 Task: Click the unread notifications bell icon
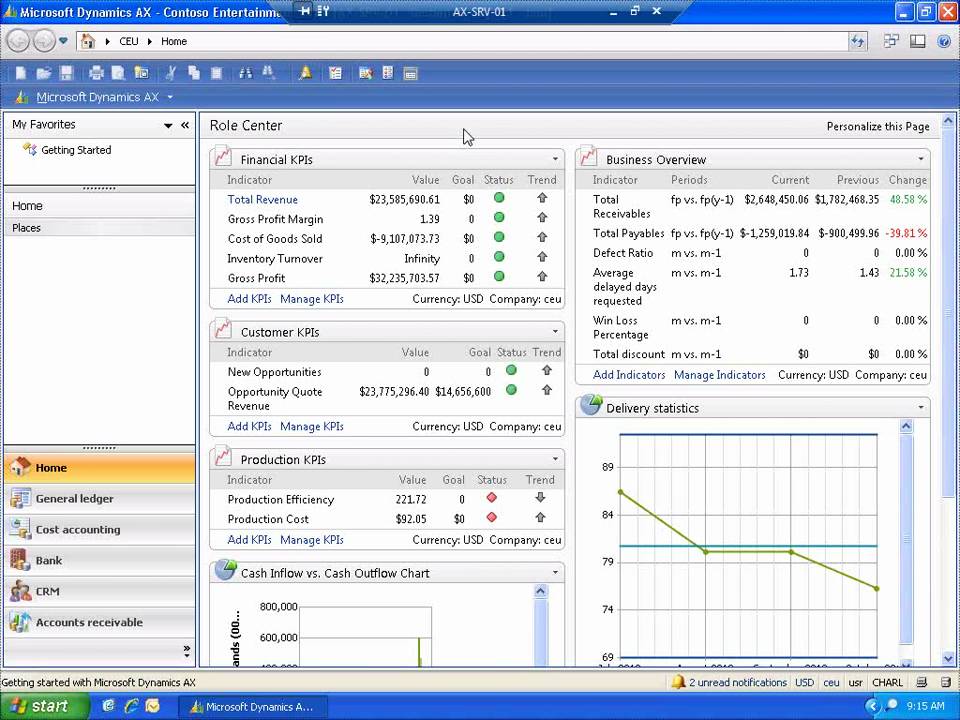tap(677, 682)
